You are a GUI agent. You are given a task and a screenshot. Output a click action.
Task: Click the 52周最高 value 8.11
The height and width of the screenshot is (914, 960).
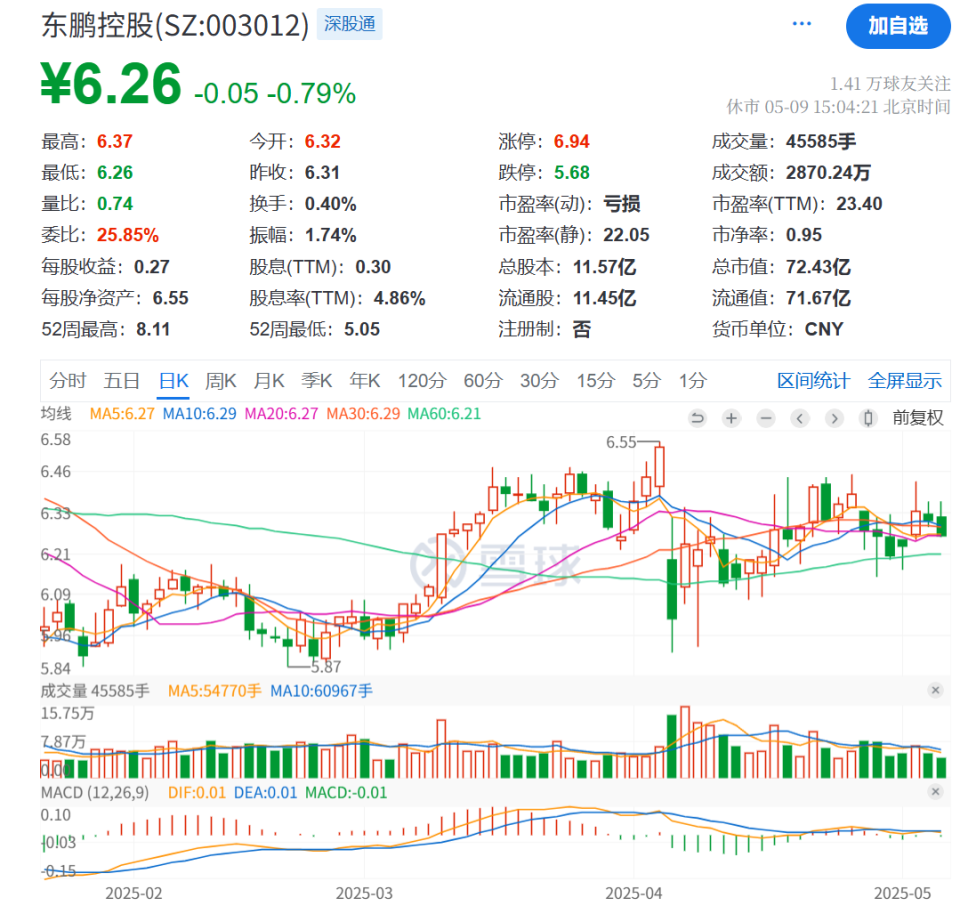click(x=153, y=329)
